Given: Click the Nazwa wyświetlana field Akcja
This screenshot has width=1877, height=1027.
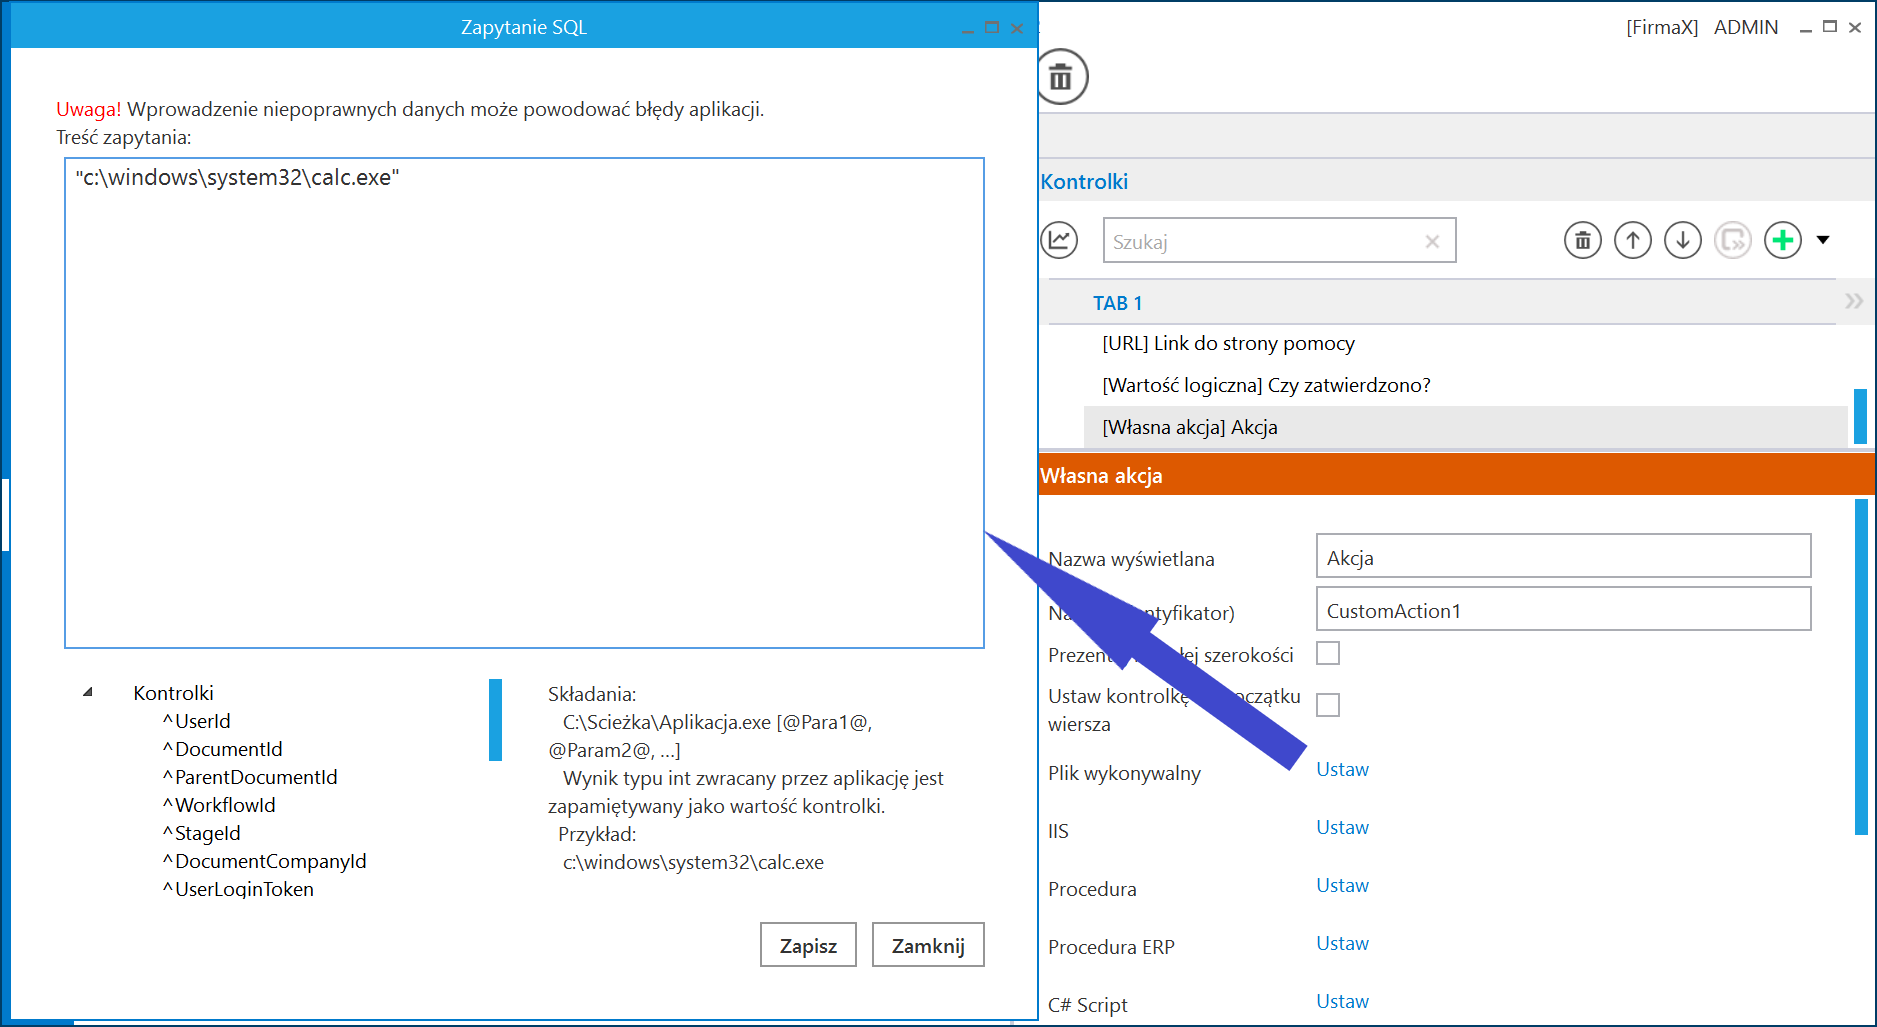Looking at the screenshot, I should [x=1563, y=556].
